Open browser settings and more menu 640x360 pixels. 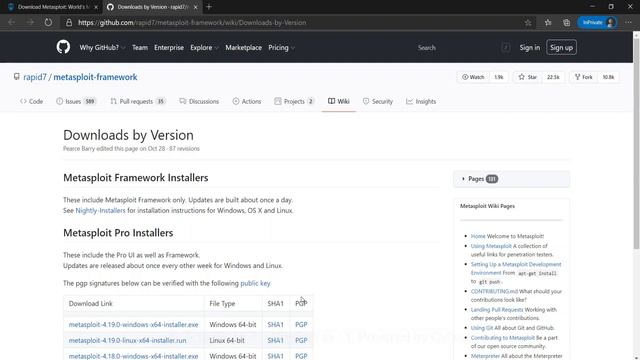[628, 22]
